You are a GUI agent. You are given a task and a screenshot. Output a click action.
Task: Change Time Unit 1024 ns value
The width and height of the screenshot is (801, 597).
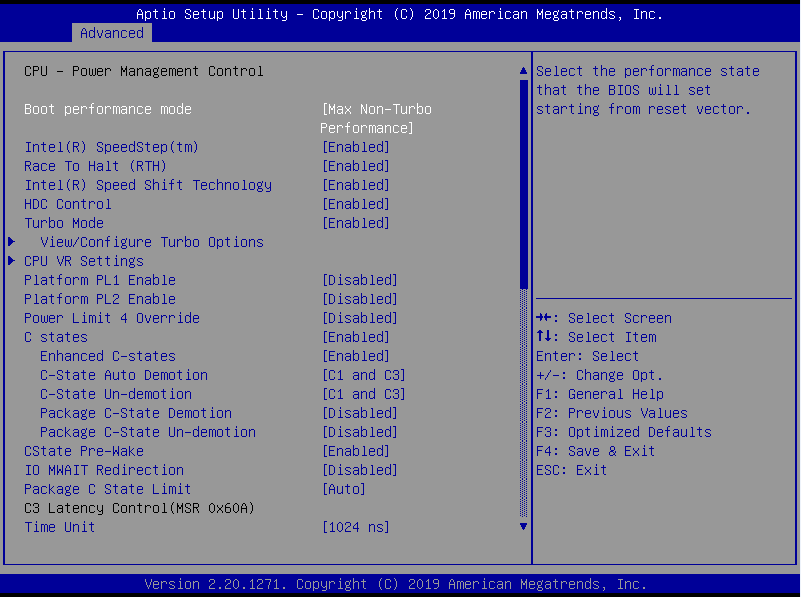tap(355, 527)
